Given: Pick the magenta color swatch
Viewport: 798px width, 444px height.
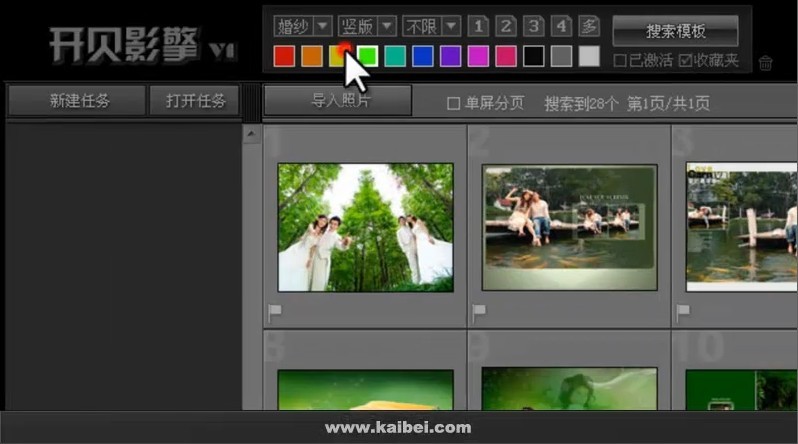Looking at the screenshot, I should [x=478, y=56].
